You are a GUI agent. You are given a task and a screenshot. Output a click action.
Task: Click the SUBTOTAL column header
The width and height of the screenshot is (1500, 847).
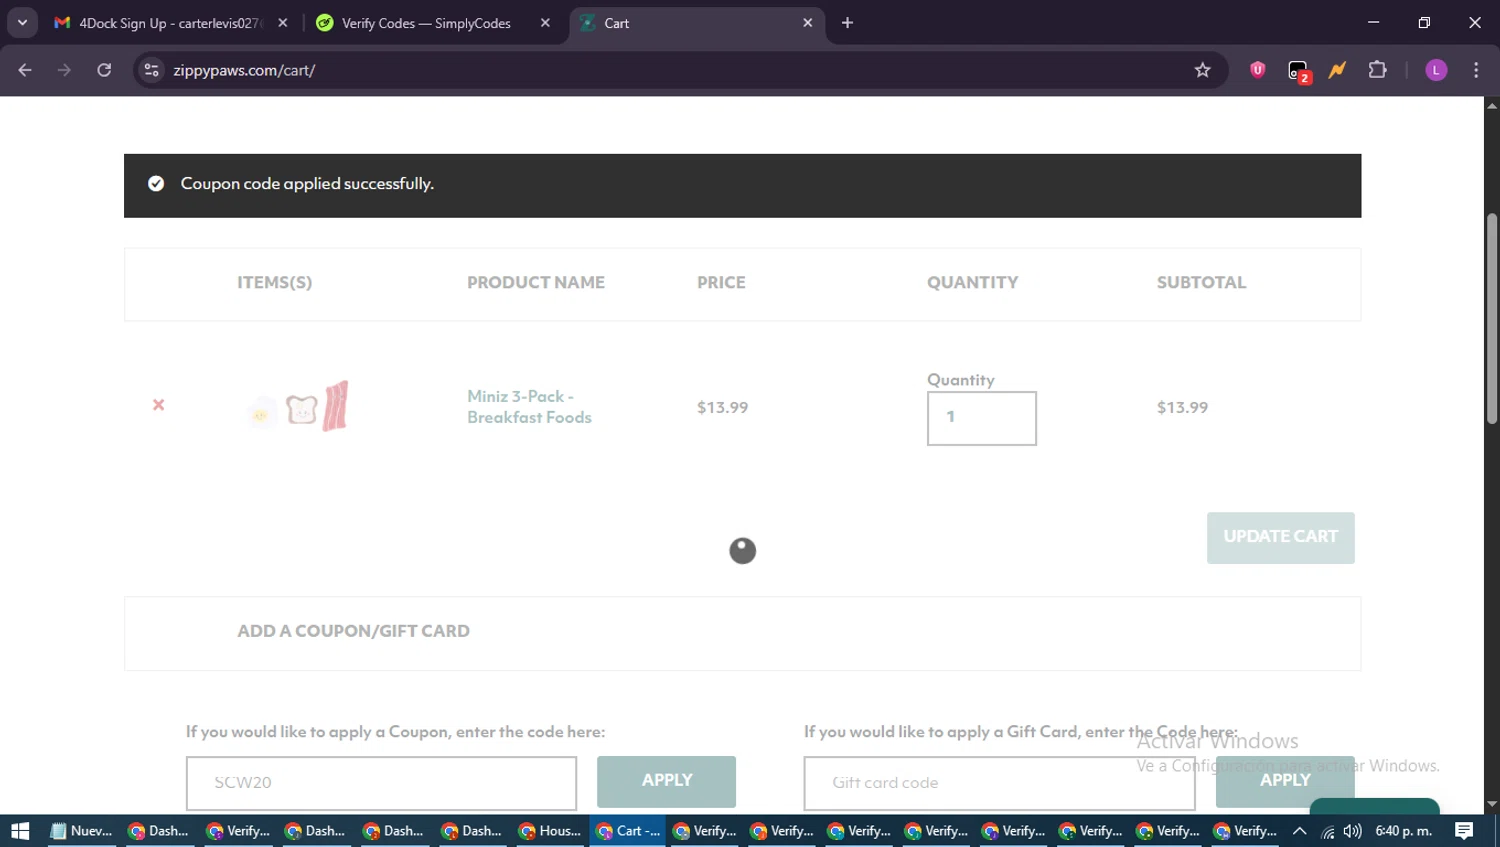pos(1201,283)
